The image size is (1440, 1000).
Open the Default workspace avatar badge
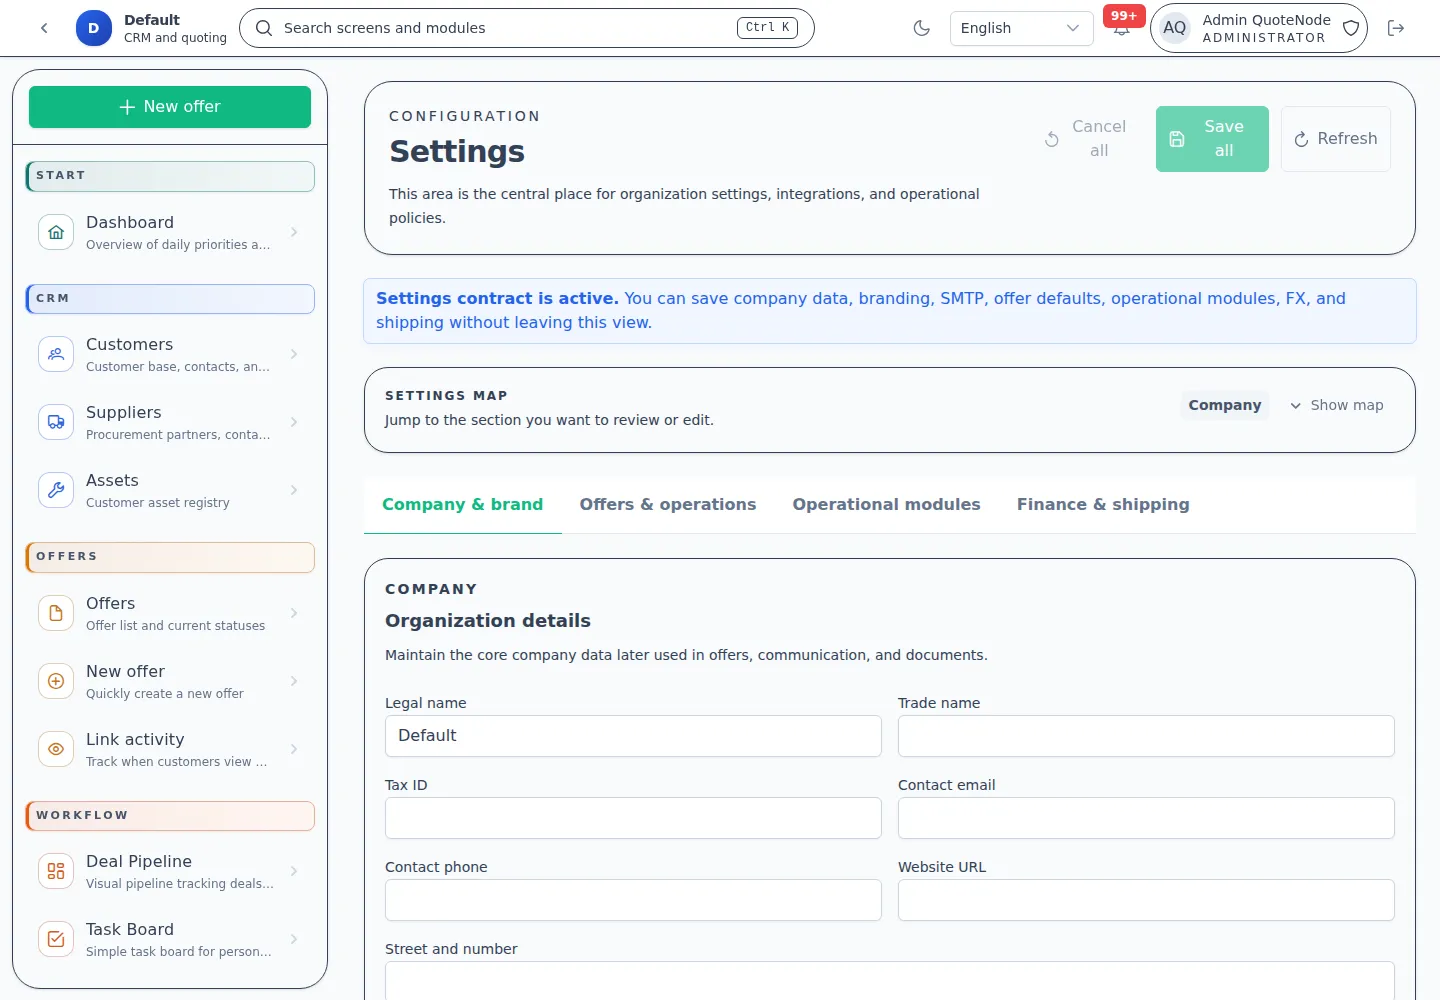[x=93, y=28]
